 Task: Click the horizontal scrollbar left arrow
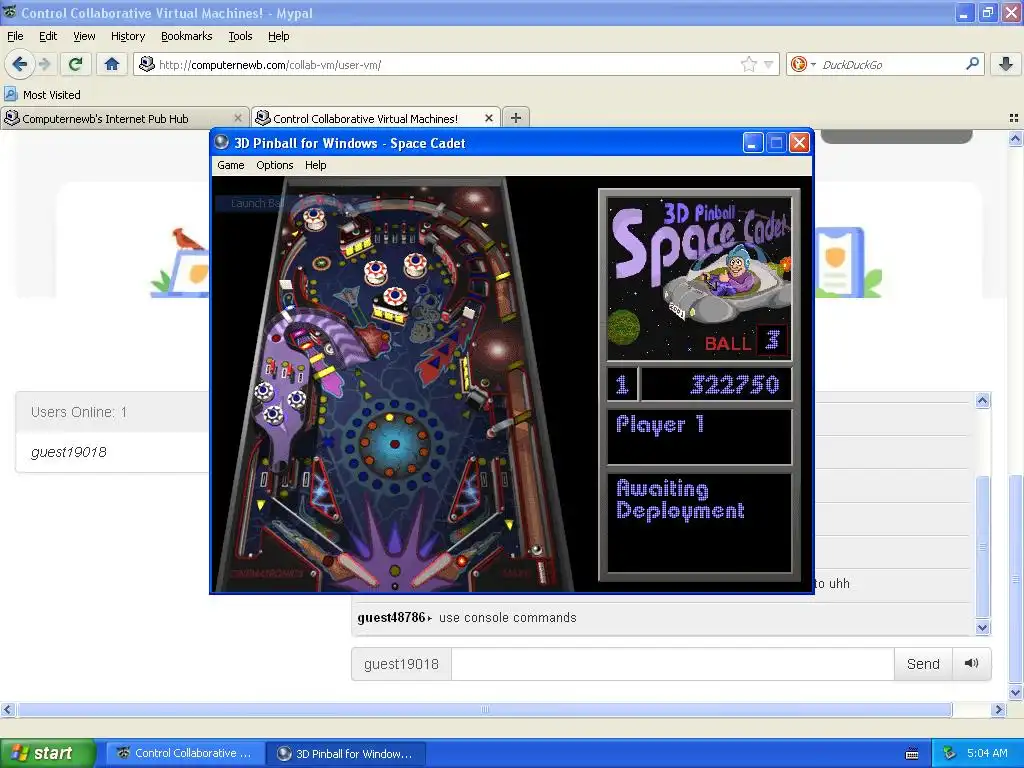[7, 709]
